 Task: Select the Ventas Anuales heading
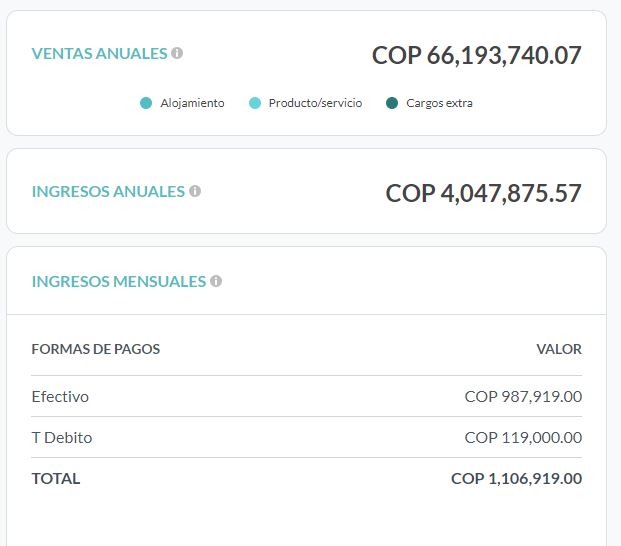99,53
